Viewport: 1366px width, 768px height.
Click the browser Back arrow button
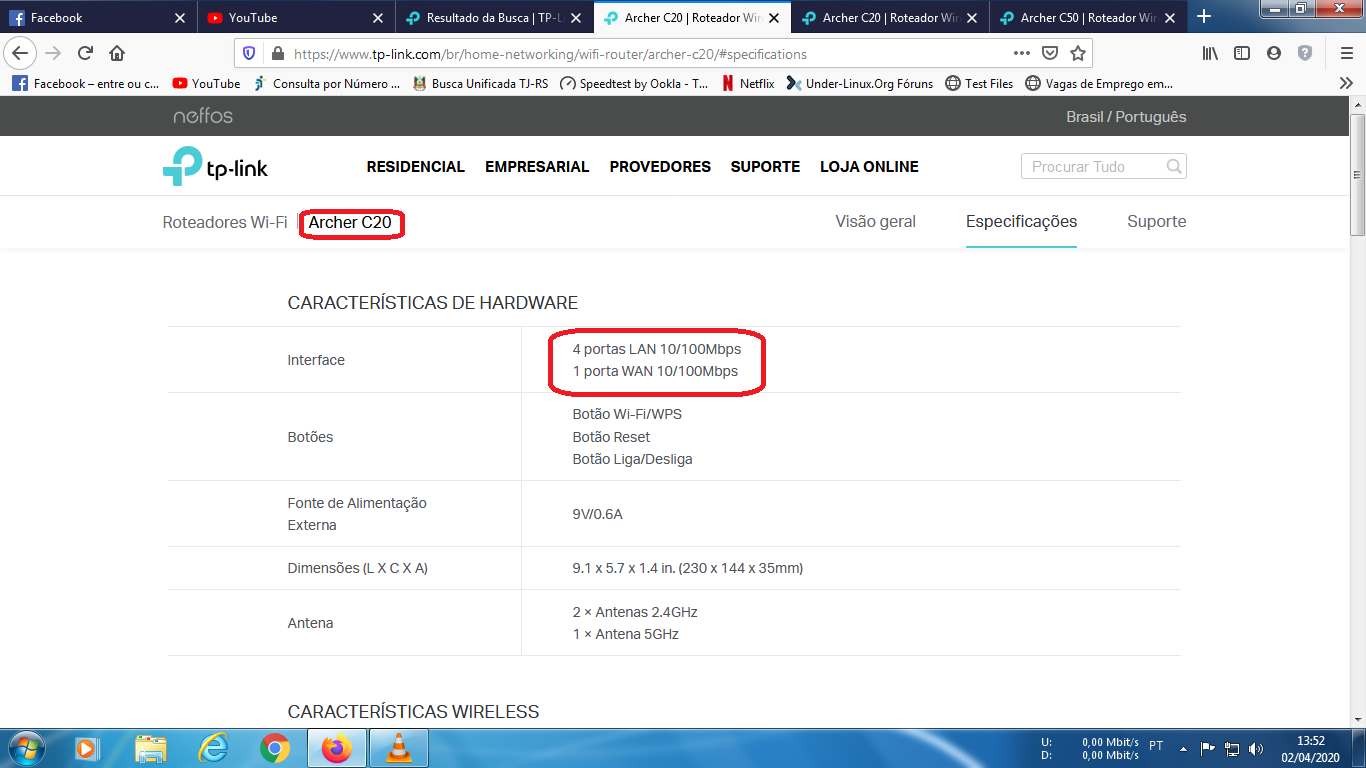tap(20, 53)
